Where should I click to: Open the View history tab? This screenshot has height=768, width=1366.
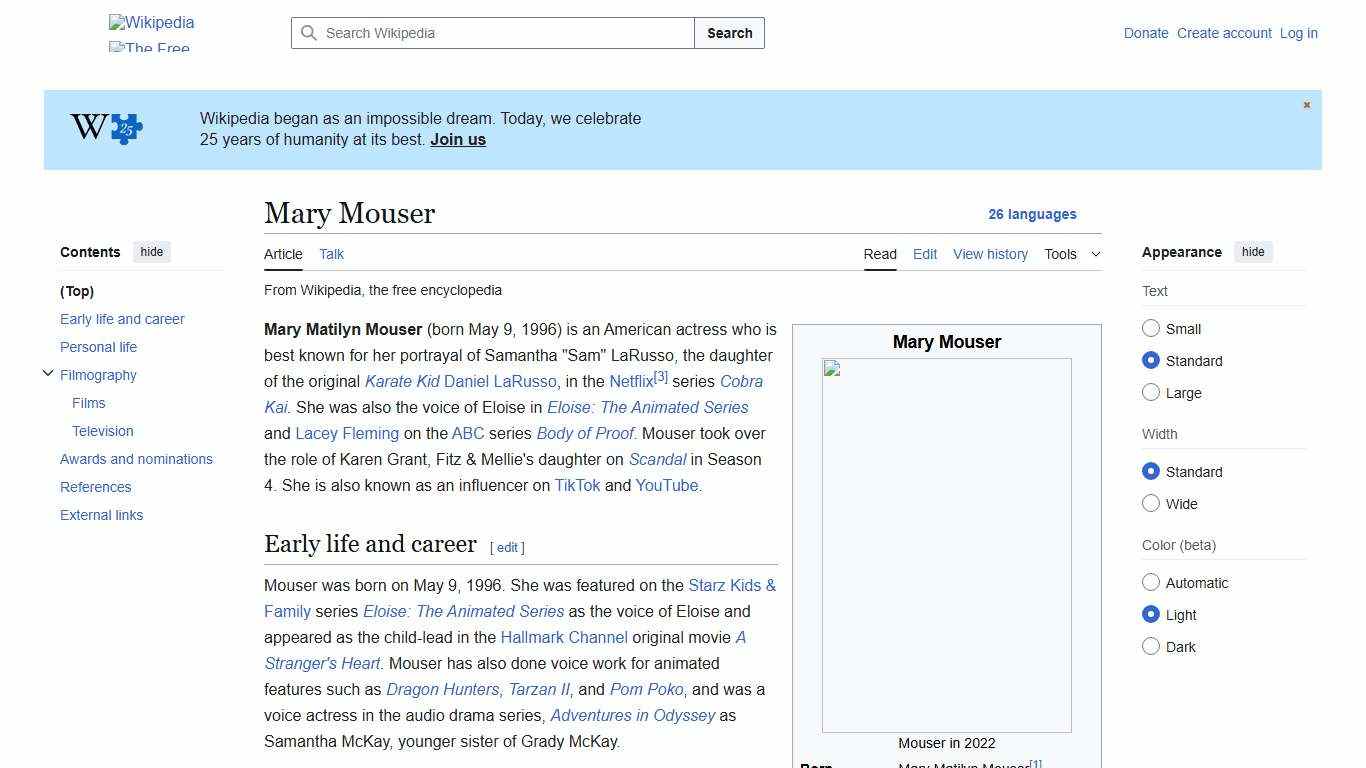pos(990,254)
